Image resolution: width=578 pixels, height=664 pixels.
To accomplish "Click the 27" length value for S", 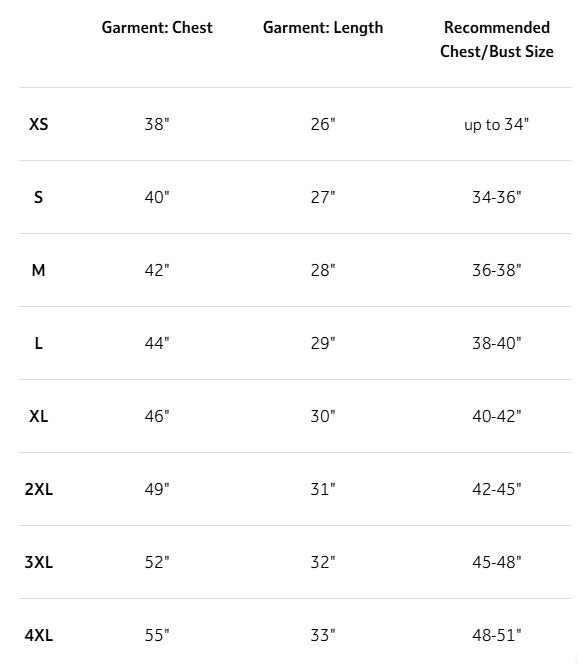I will click(x=323, y=197).
